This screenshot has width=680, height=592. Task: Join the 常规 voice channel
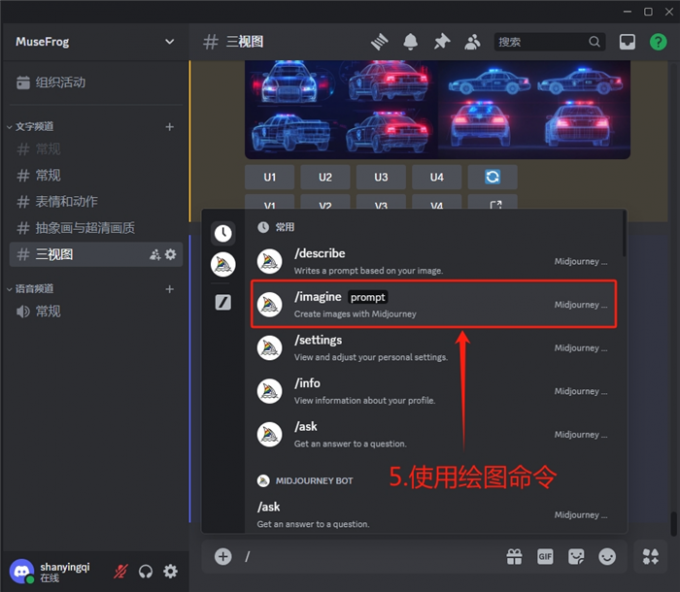click(95, 311)
